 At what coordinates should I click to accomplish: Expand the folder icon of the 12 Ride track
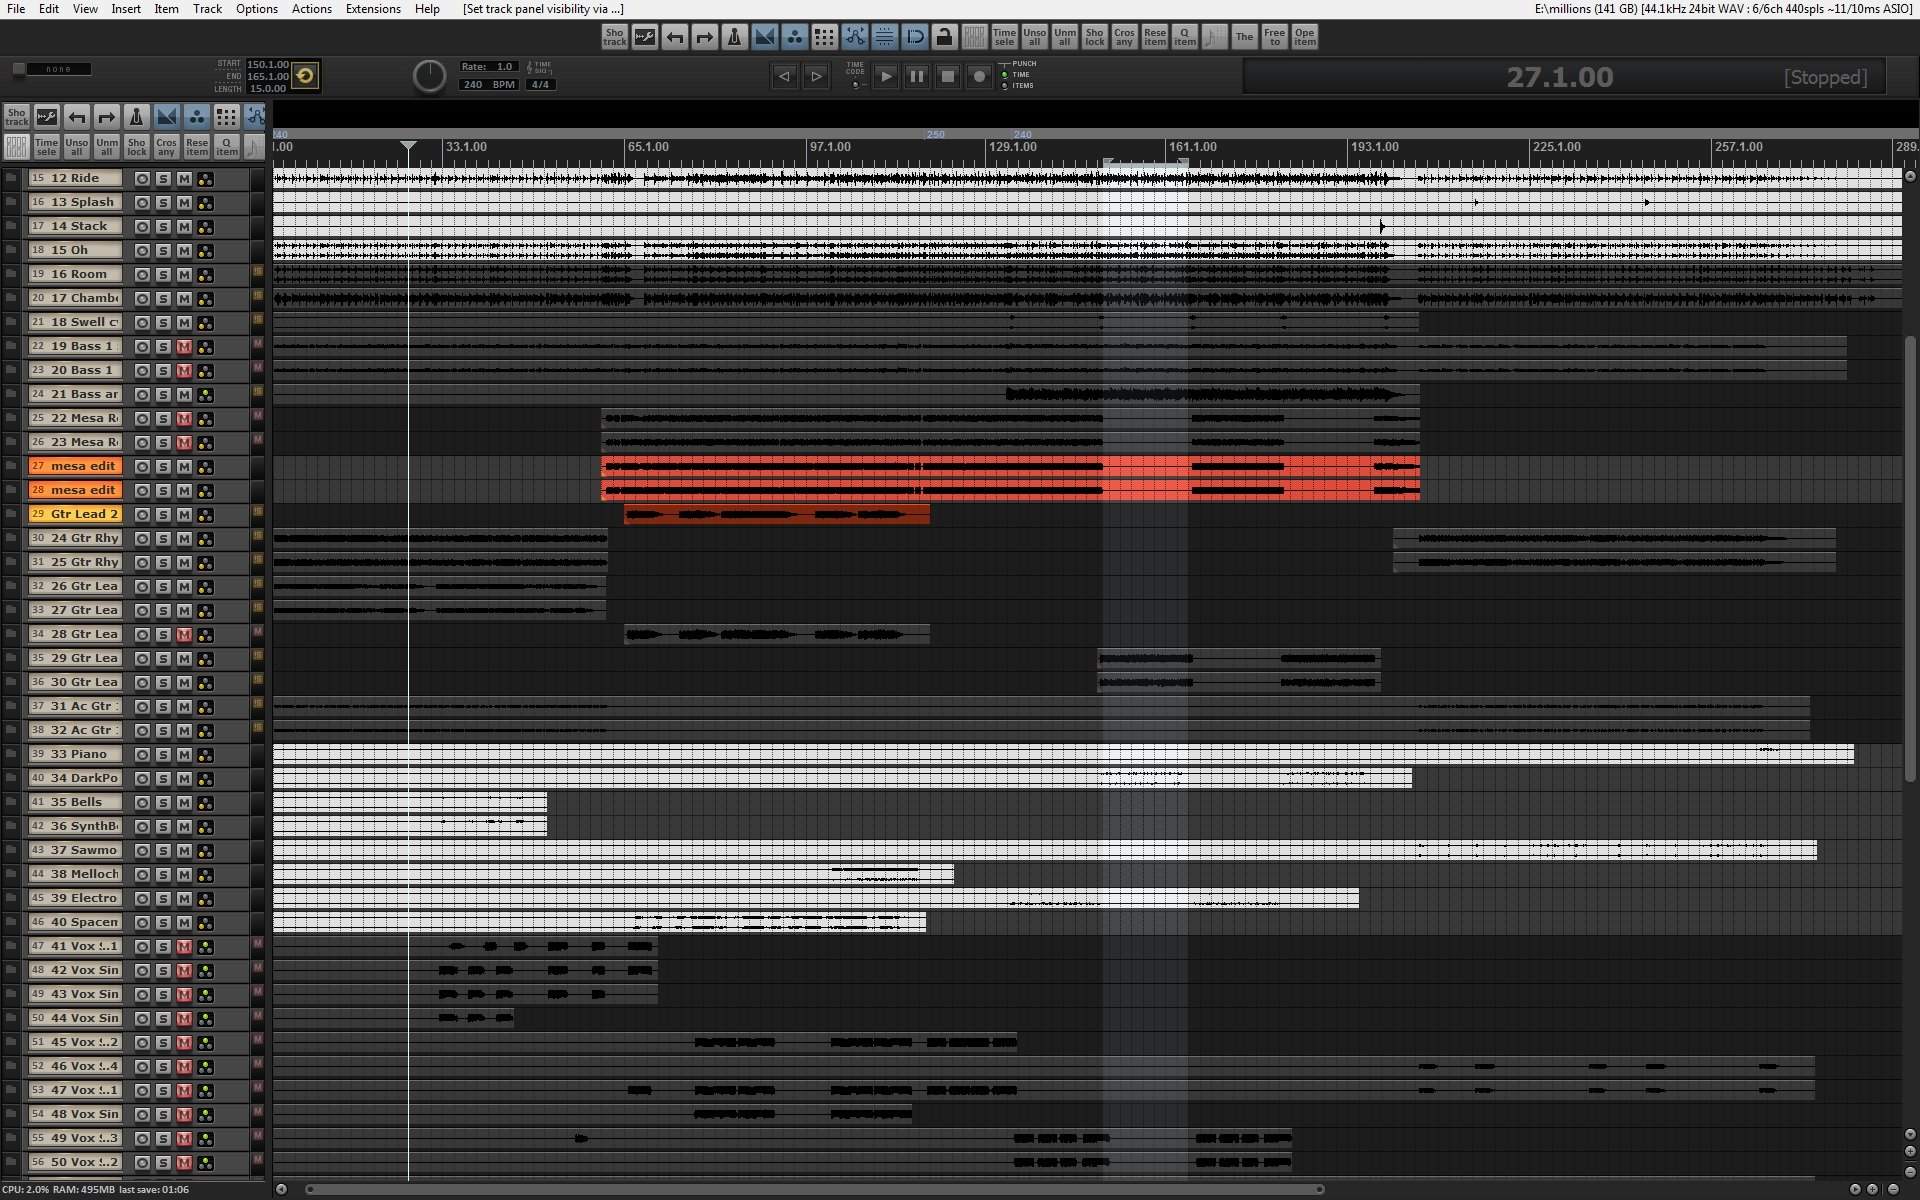(x=11, y=179)
